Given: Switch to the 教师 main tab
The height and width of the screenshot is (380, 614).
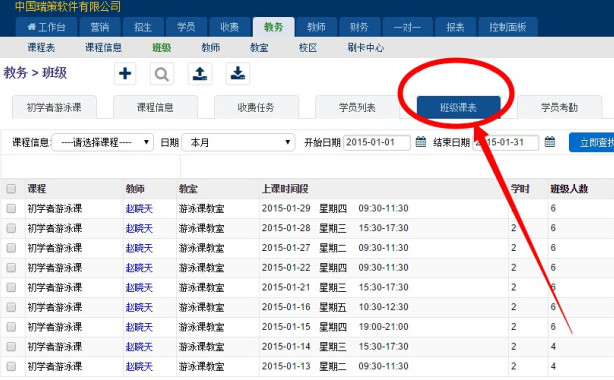Looking at the screenshot, I should coord(316,27).
